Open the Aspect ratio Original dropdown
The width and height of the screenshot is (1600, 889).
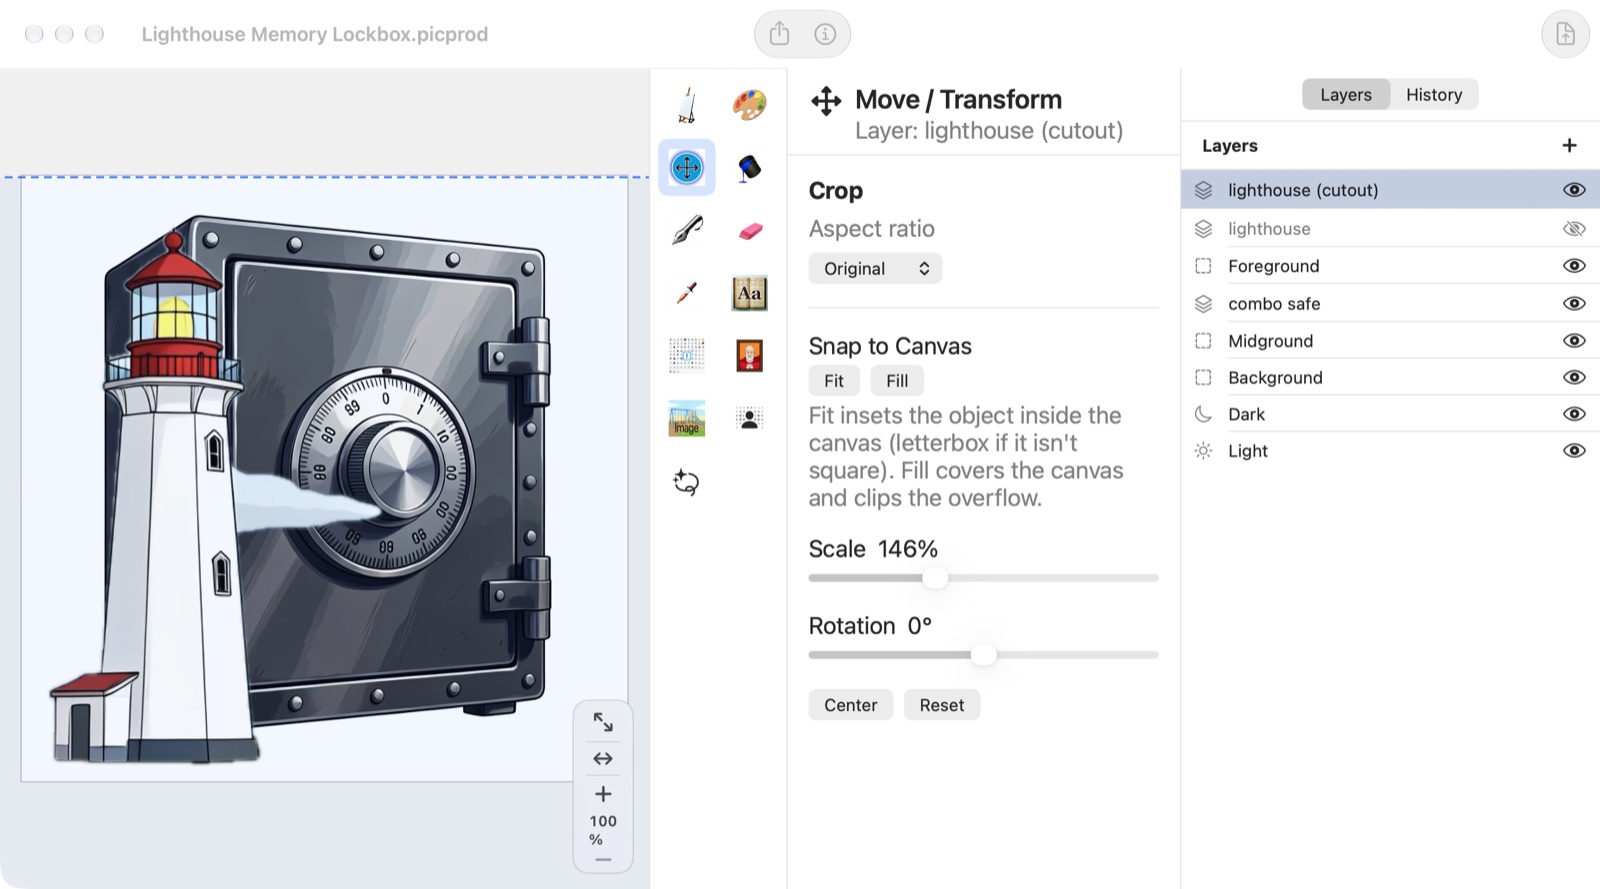click(x=876, y=268)
